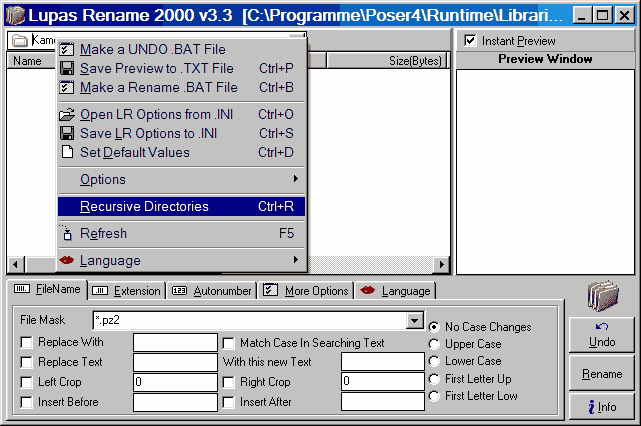Click the More Options checklist tab icon
The width and height of the screenshot is (641, 426).
click(270, 290)
